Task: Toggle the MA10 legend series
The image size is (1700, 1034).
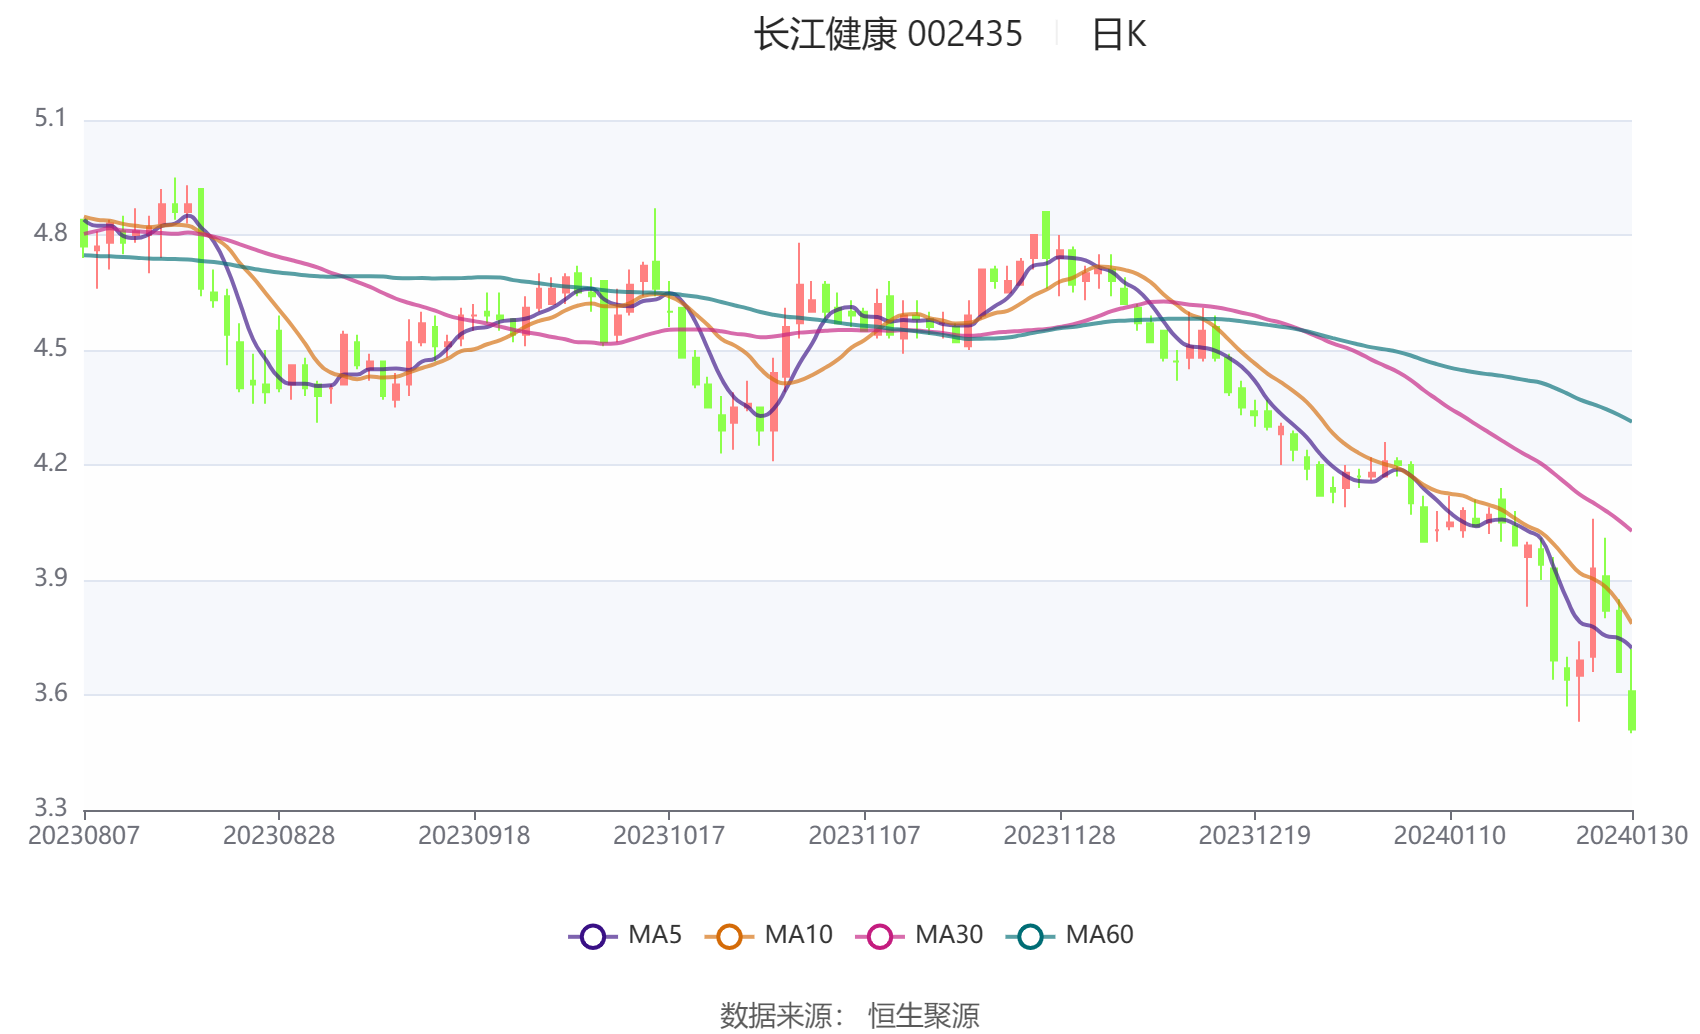Action: tap(768, 935)
